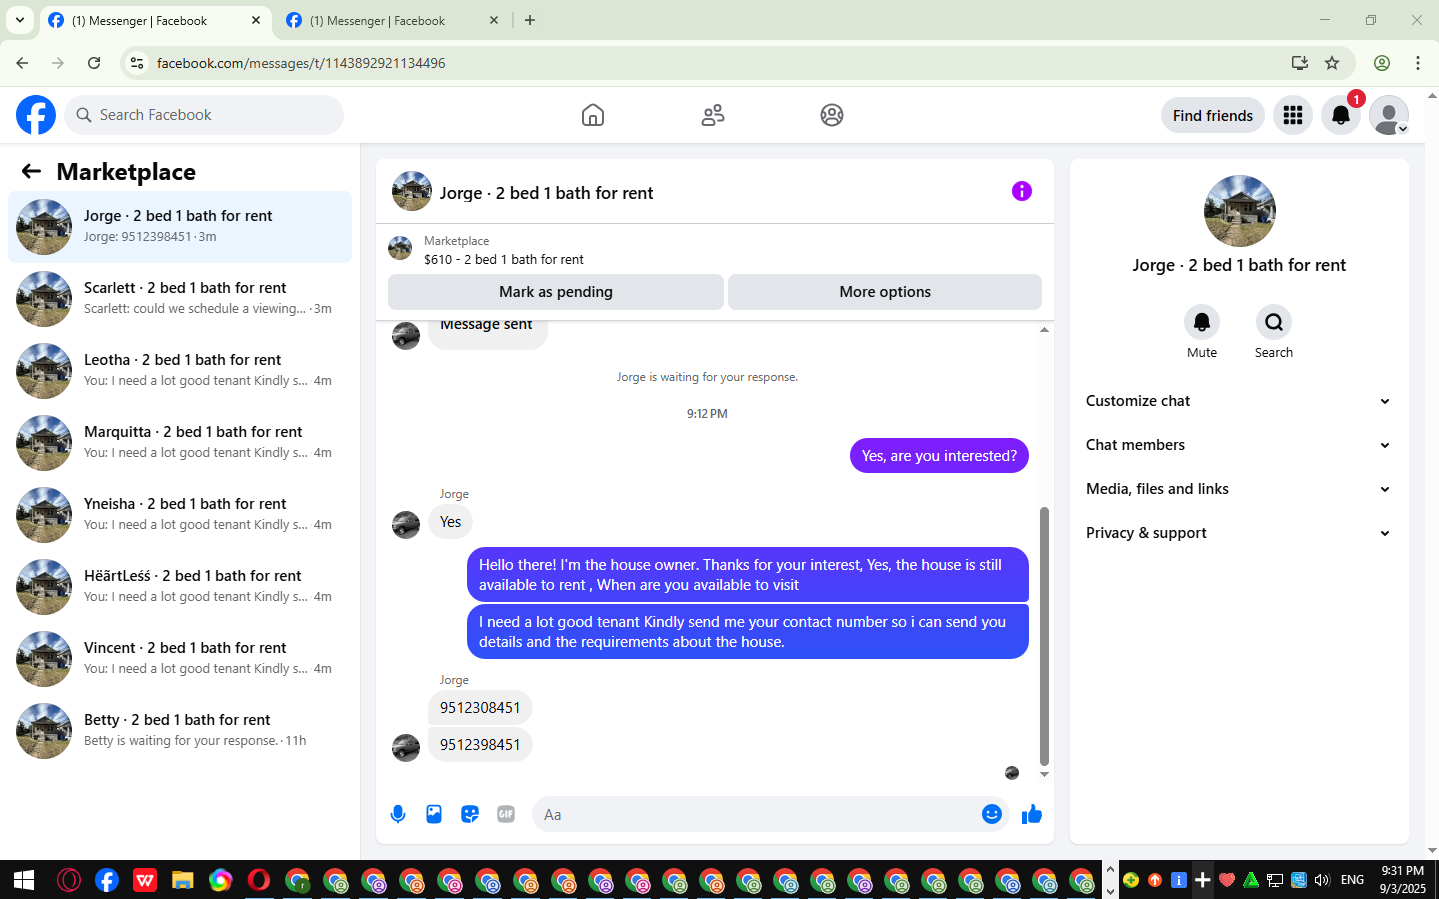The height and width of the screenshot is (899, 1439).
Task: Expand the Customize chat section
Action: [1239, 401]
